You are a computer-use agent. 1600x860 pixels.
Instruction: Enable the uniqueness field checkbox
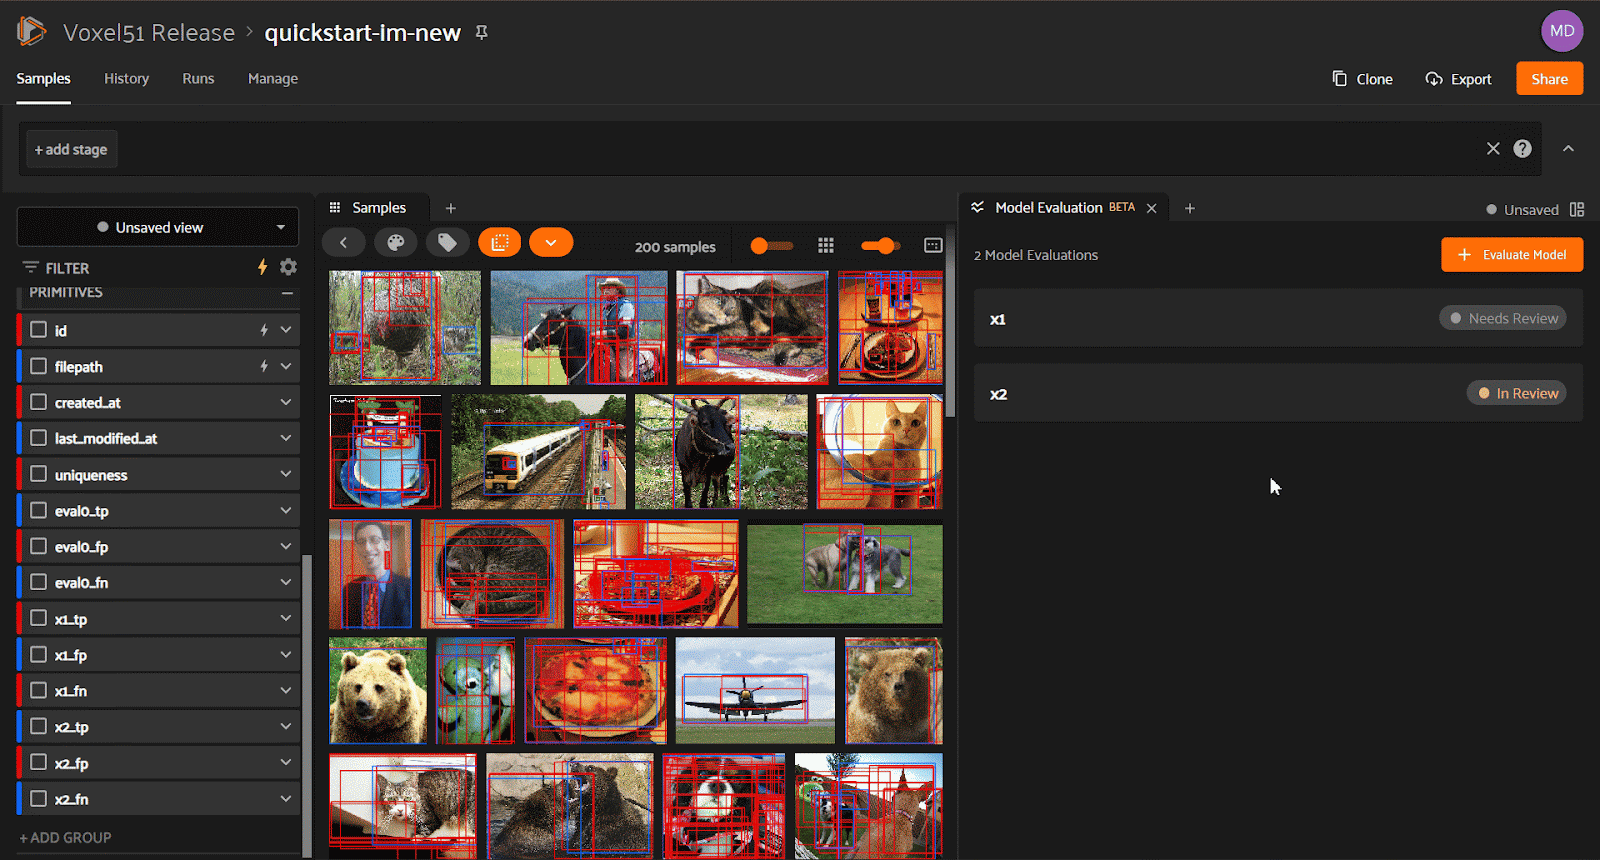point(39,474)
